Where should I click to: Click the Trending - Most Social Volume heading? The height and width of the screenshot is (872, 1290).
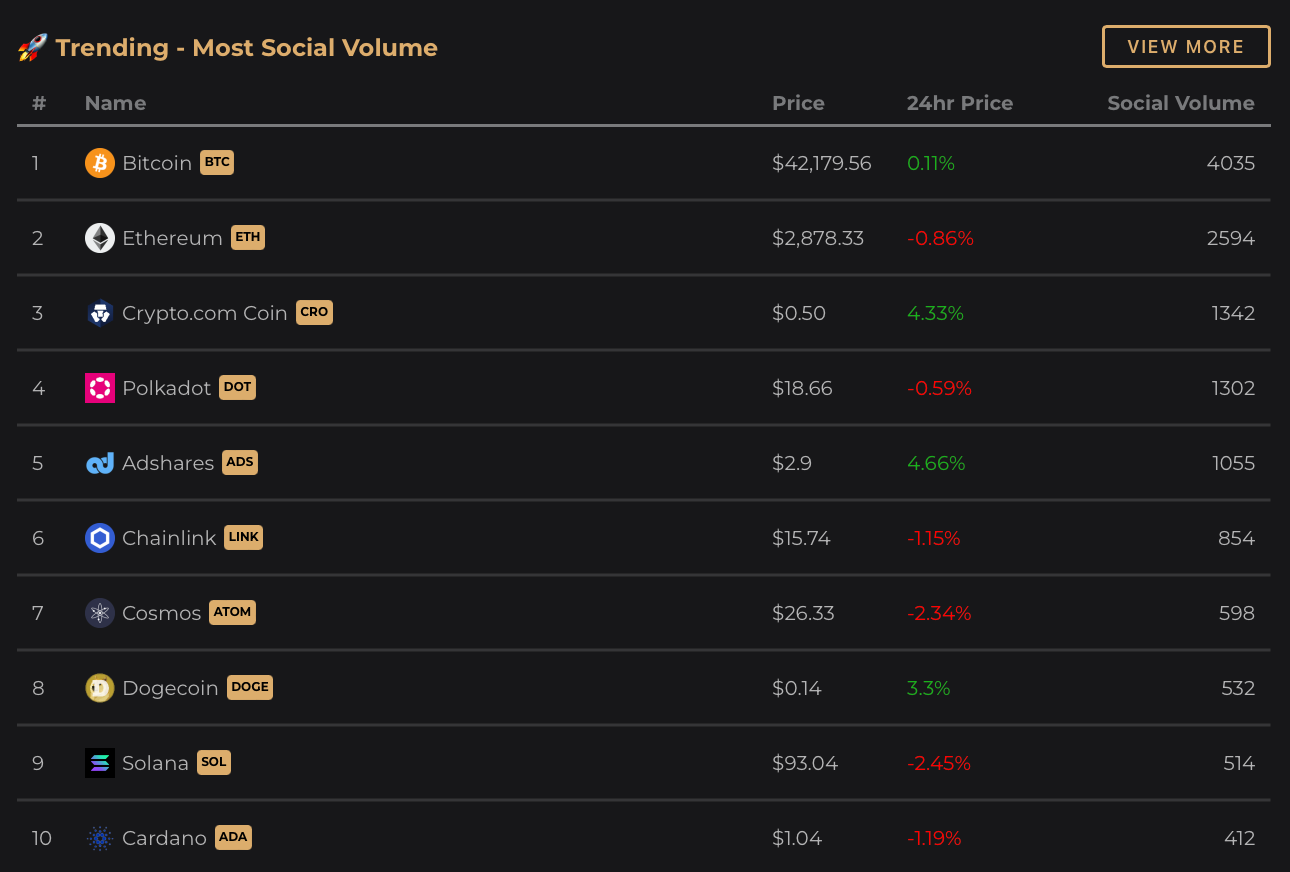tap(246, 47)
